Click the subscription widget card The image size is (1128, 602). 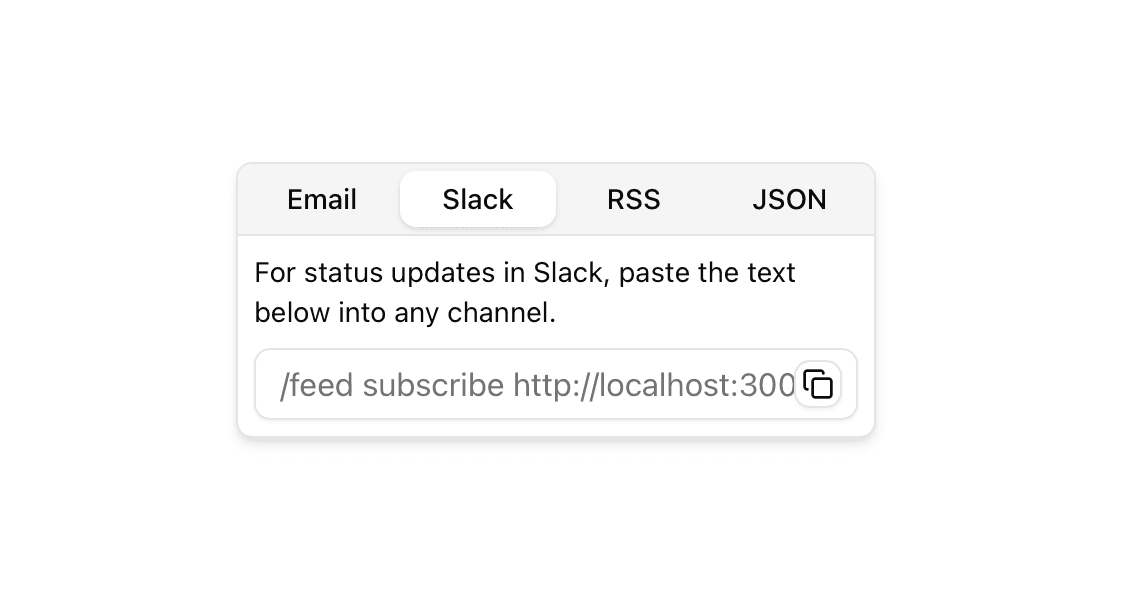click(556, 300)
